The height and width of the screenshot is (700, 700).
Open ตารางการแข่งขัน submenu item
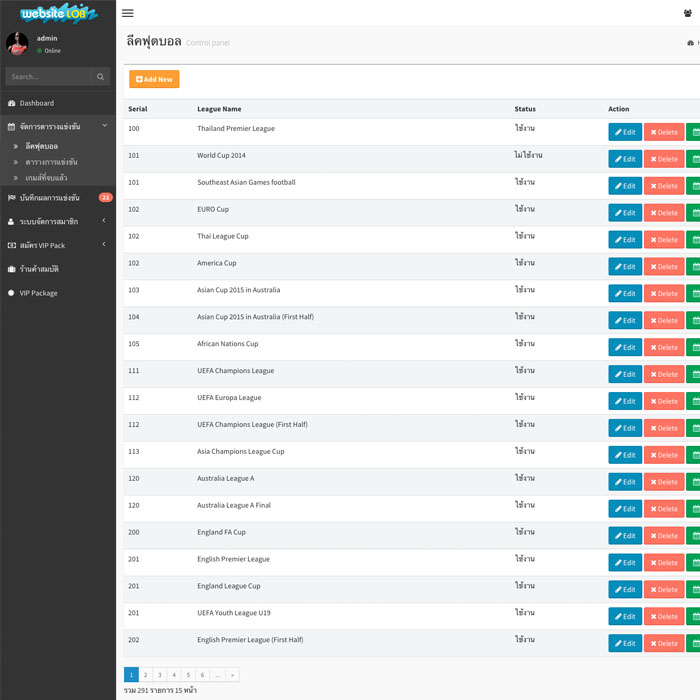click(x=51, y=162)
